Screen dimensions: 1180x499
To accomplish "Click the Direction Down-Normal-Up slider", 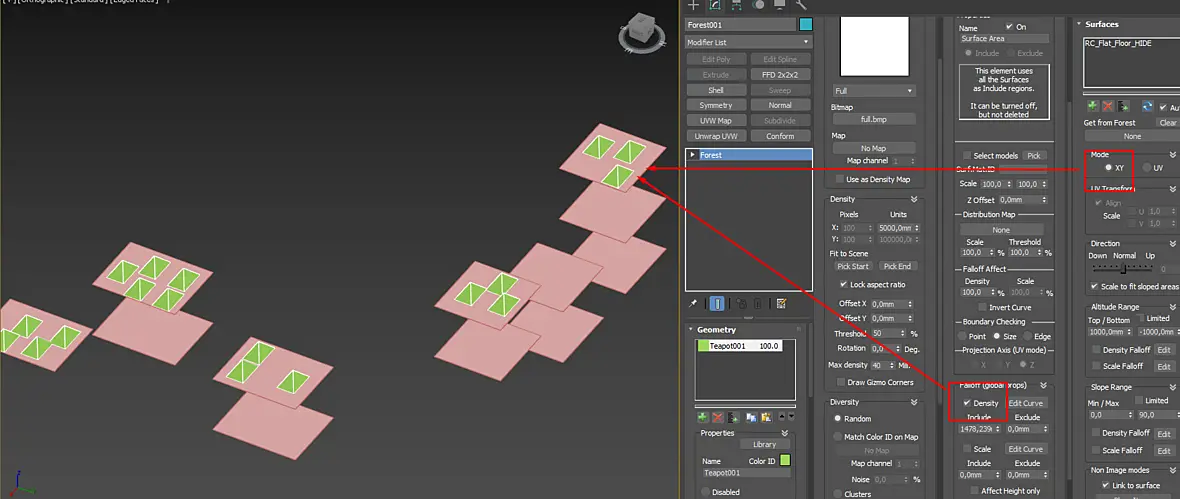I will click(1121, 269).
